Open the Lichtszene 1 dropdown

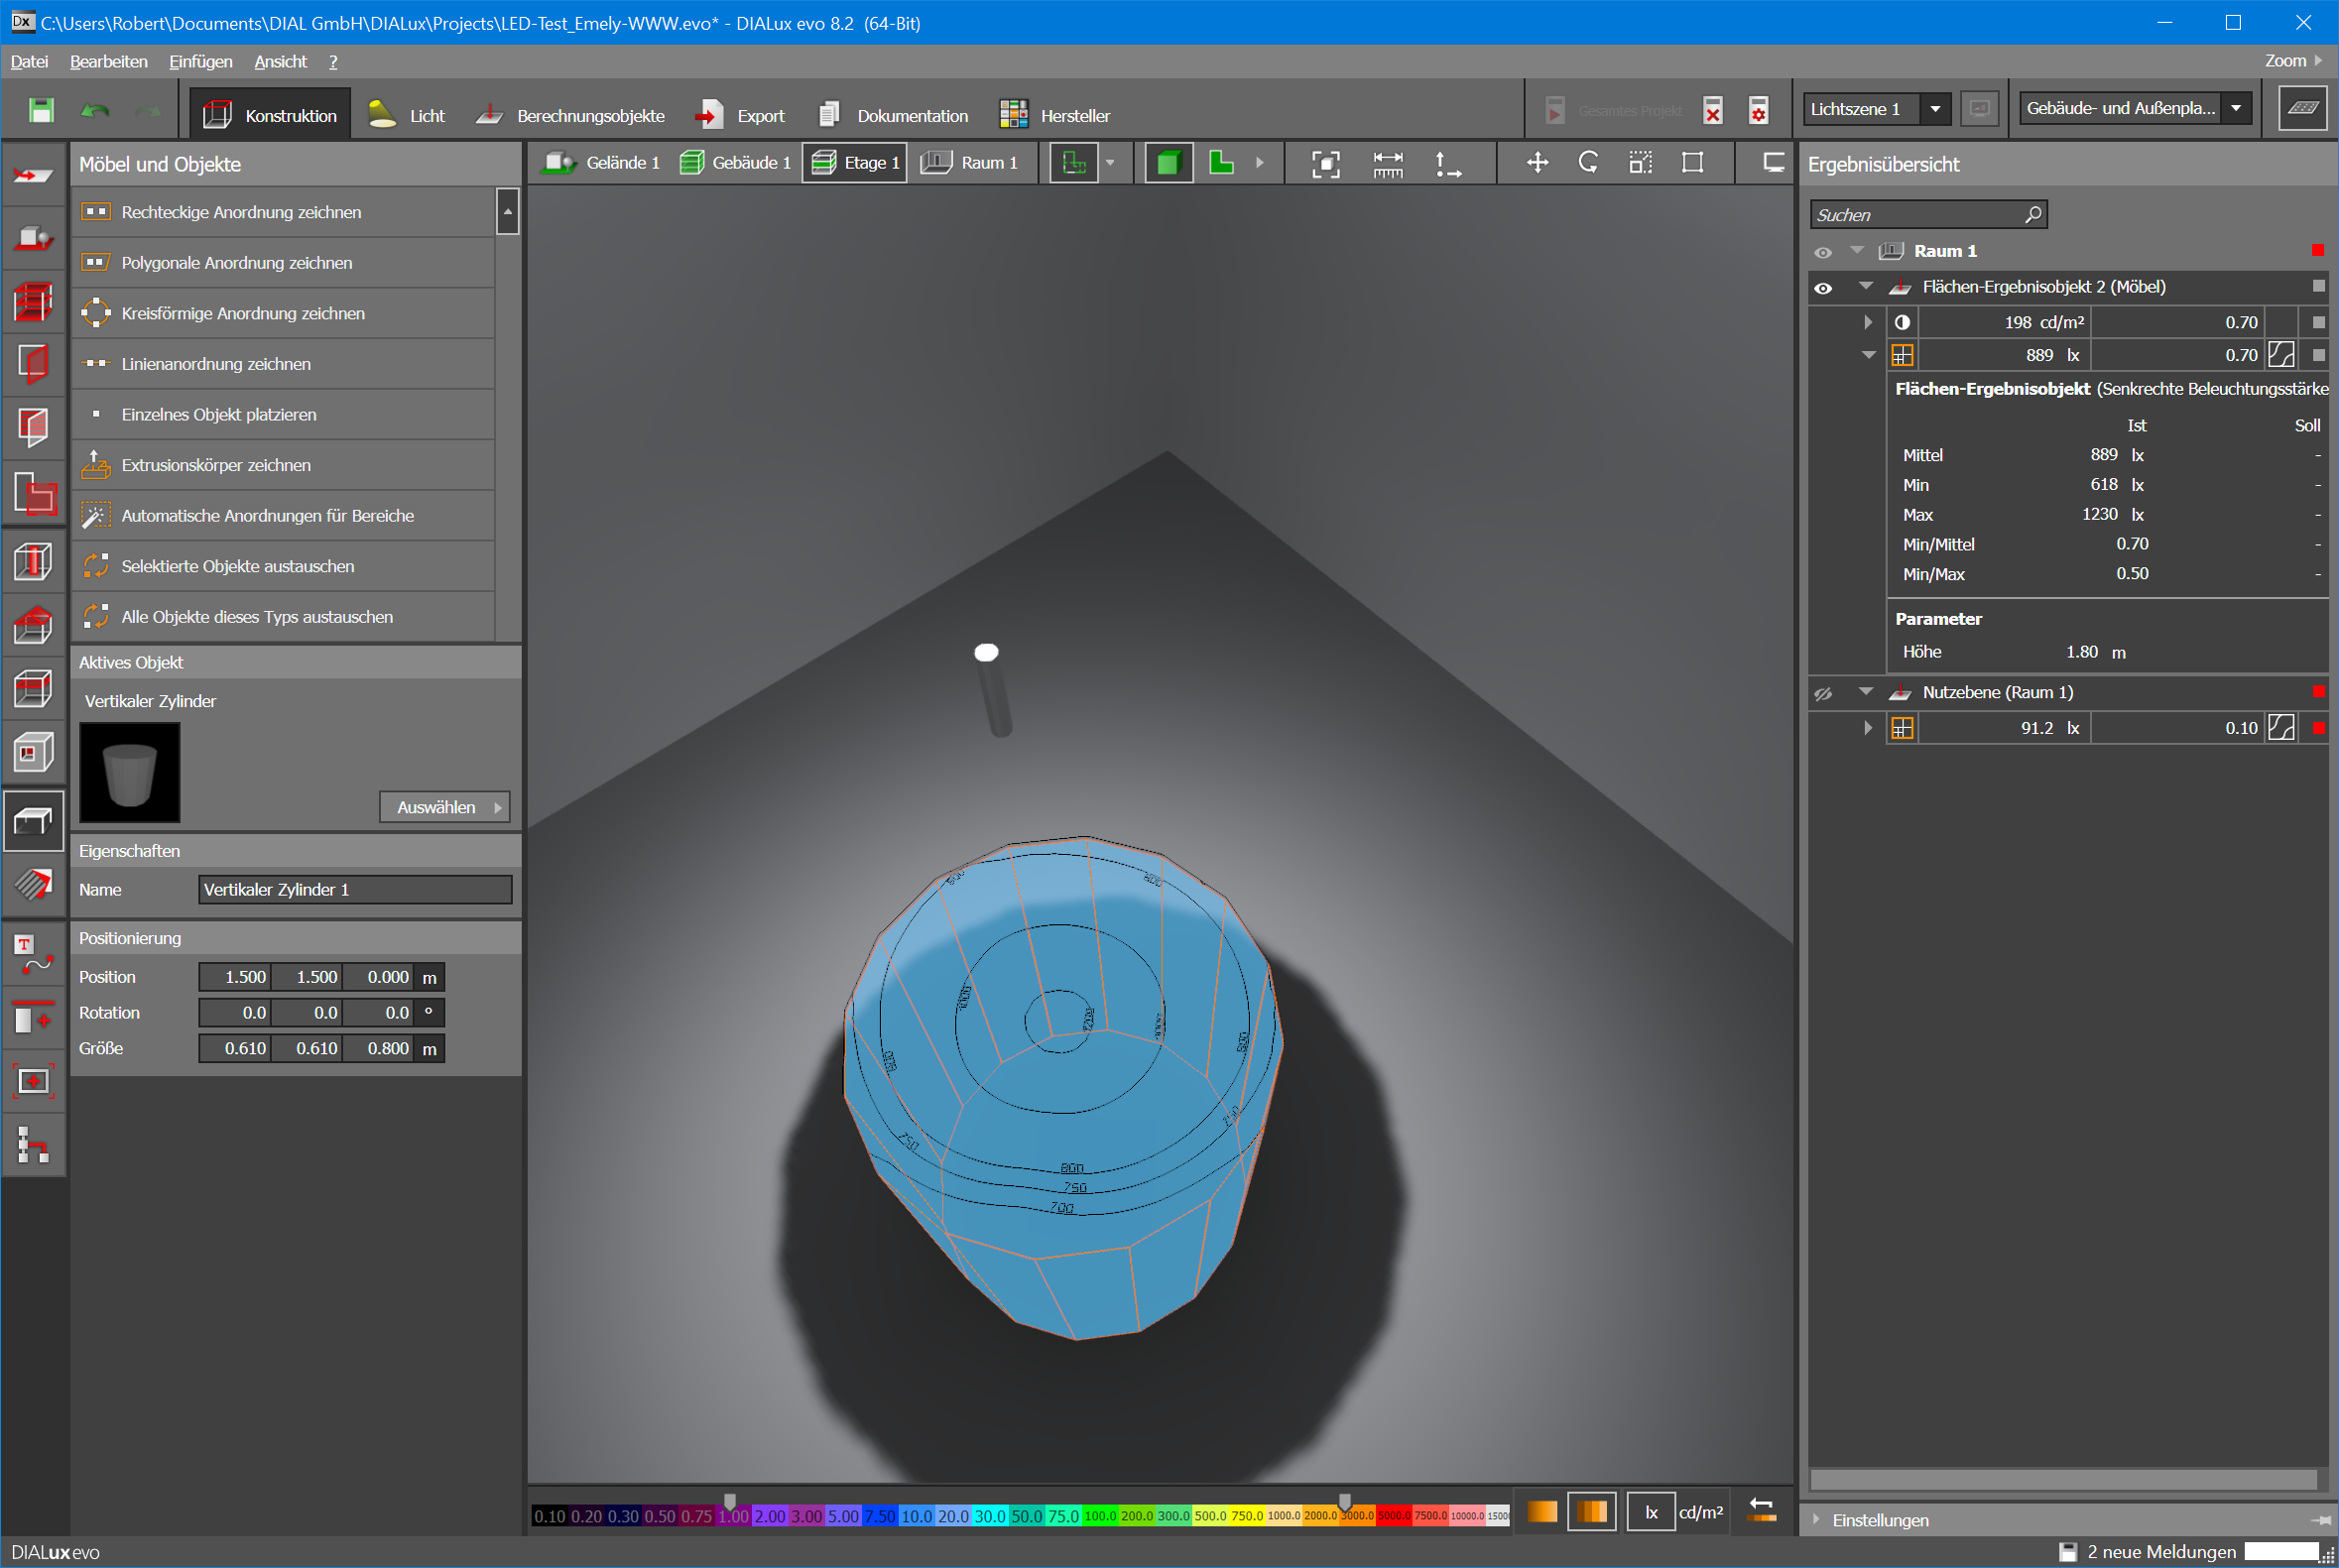[1935, 109]
